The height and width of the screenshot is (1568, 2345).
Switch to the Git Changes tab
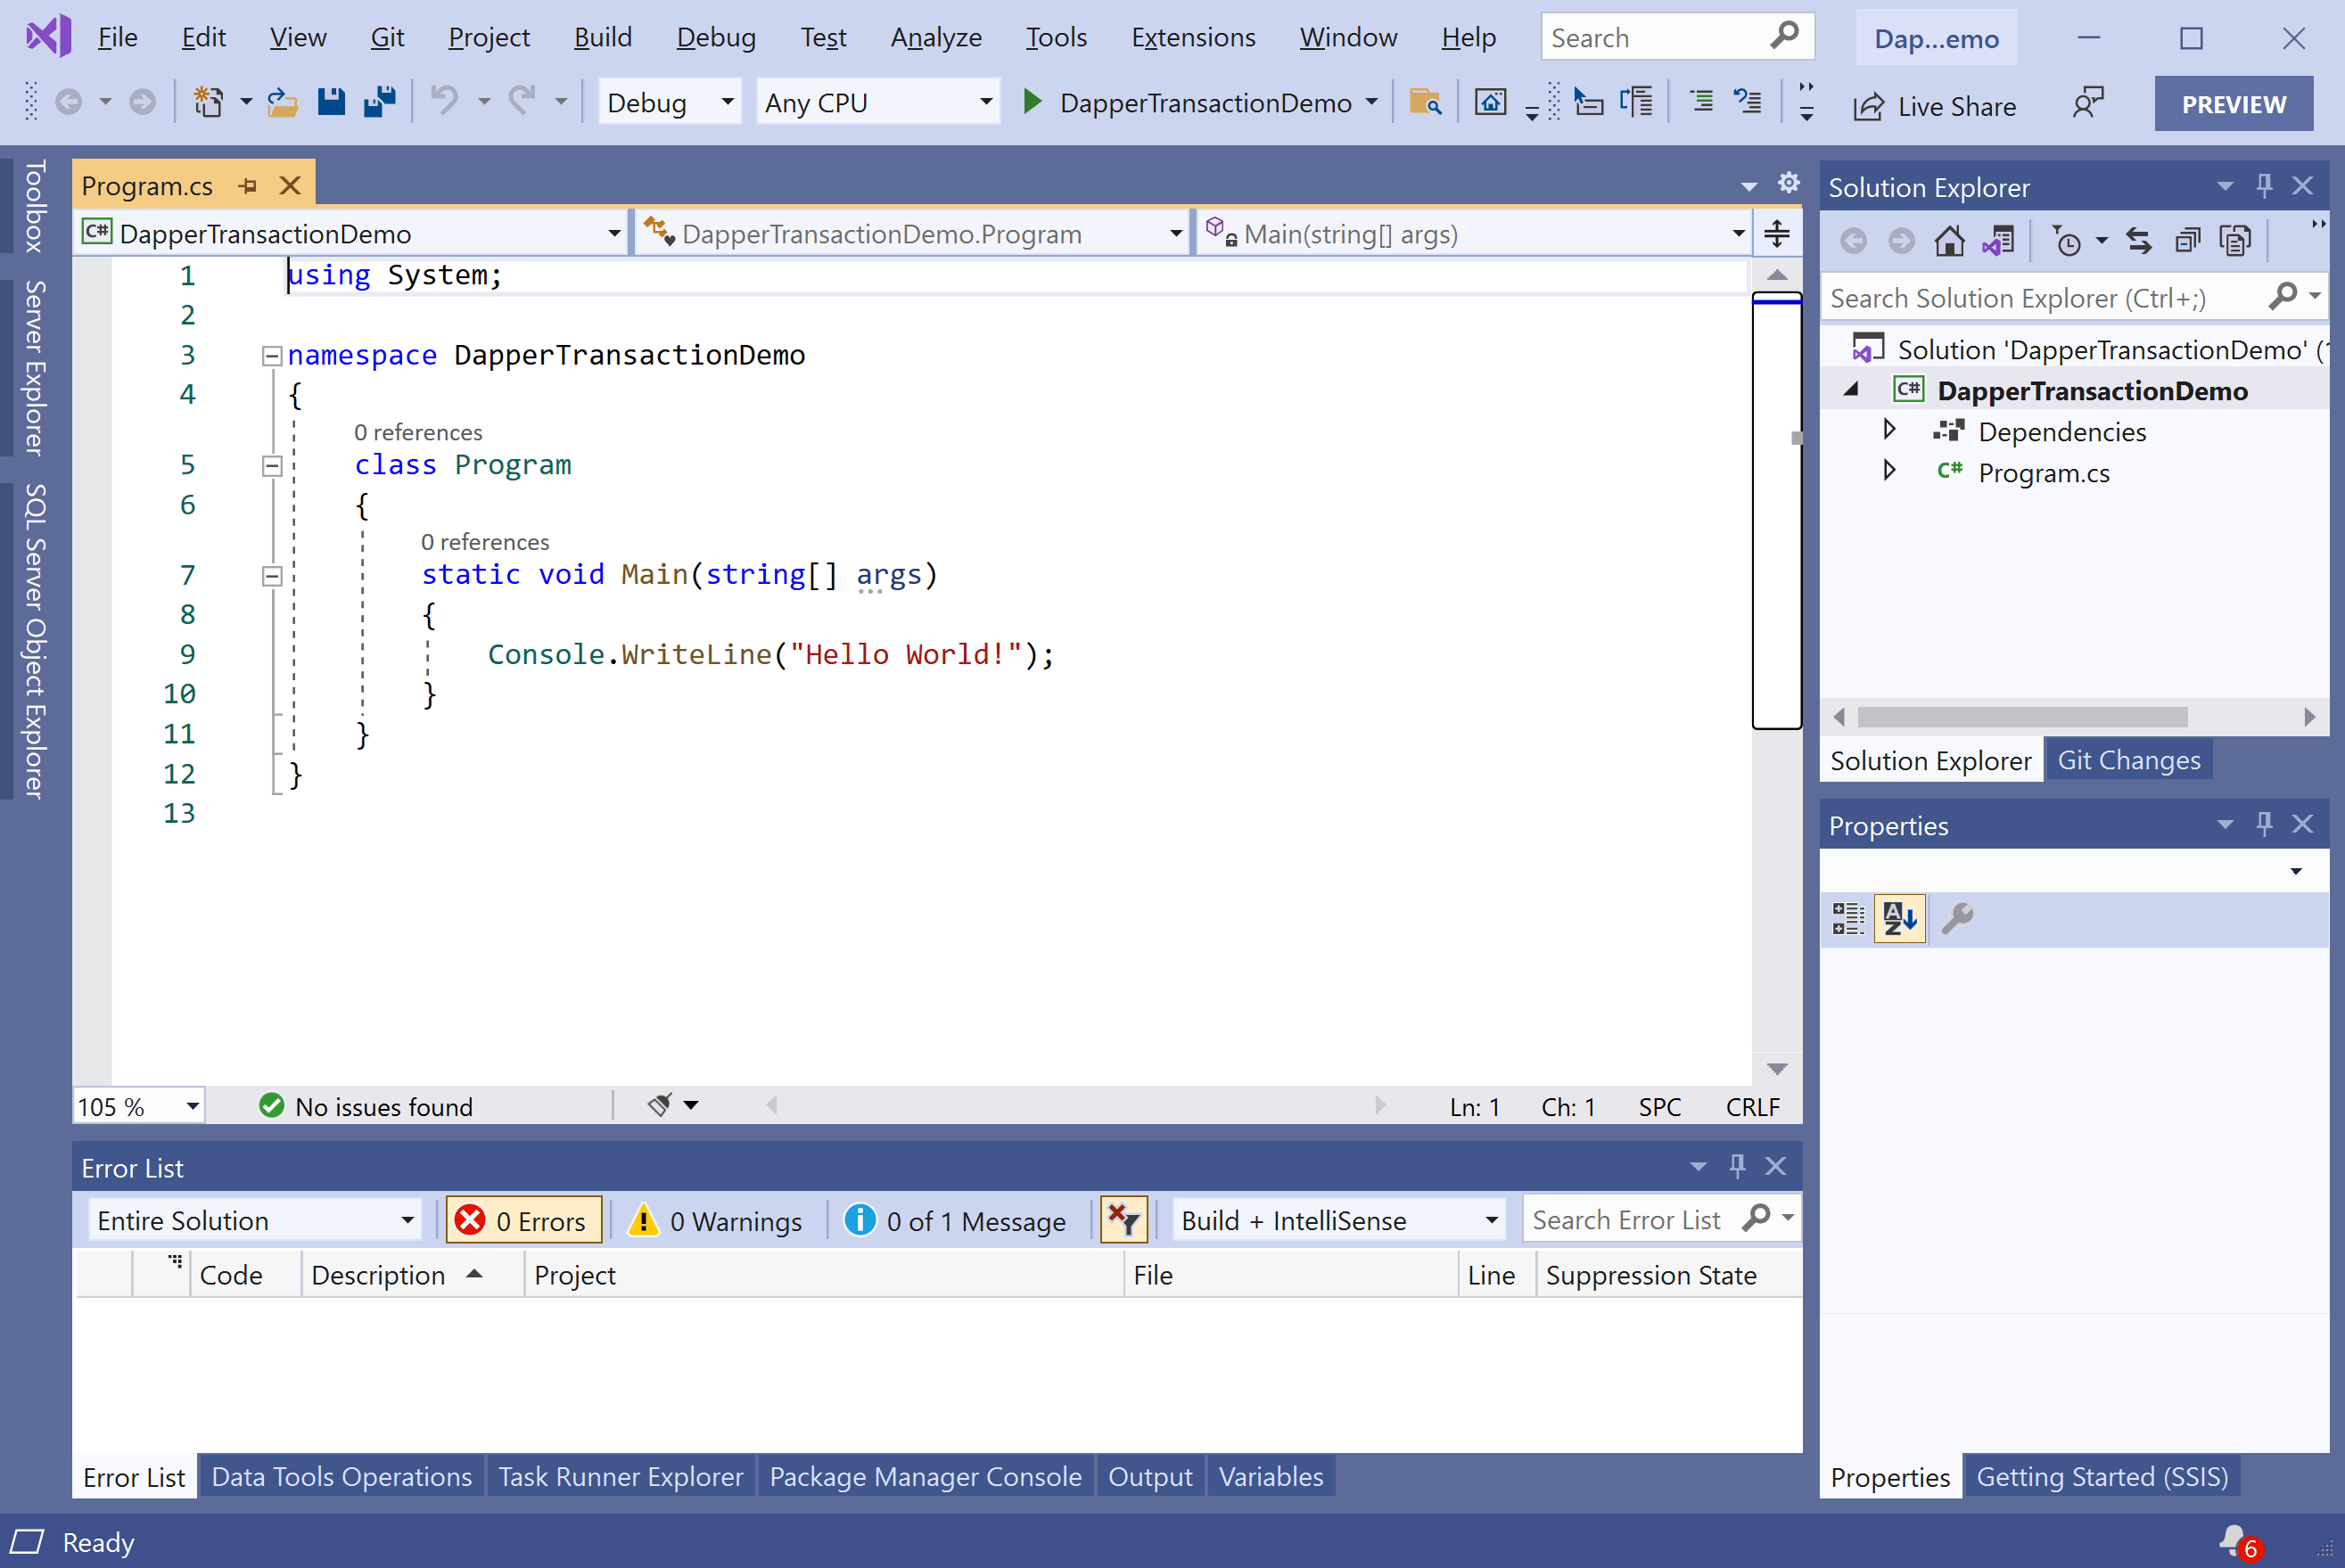(2128, 760)
